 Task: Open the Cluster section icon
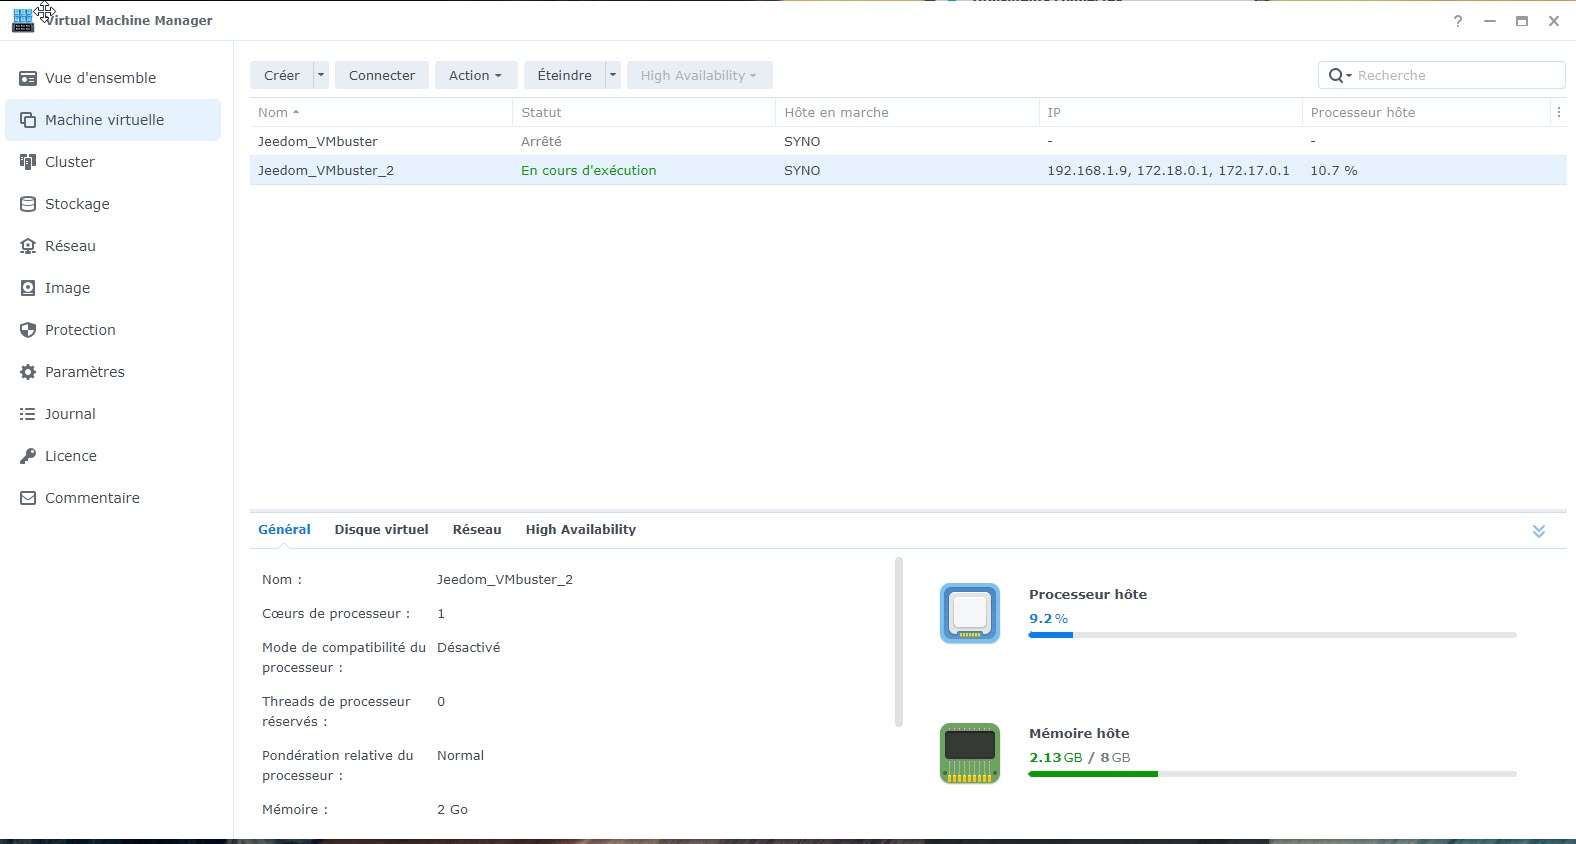click(x=28, y=162)
